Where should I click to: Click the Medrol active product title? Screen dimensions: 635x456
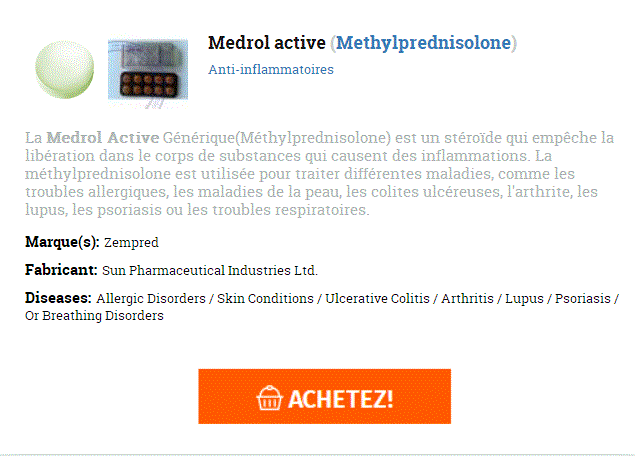pos(267,43)
